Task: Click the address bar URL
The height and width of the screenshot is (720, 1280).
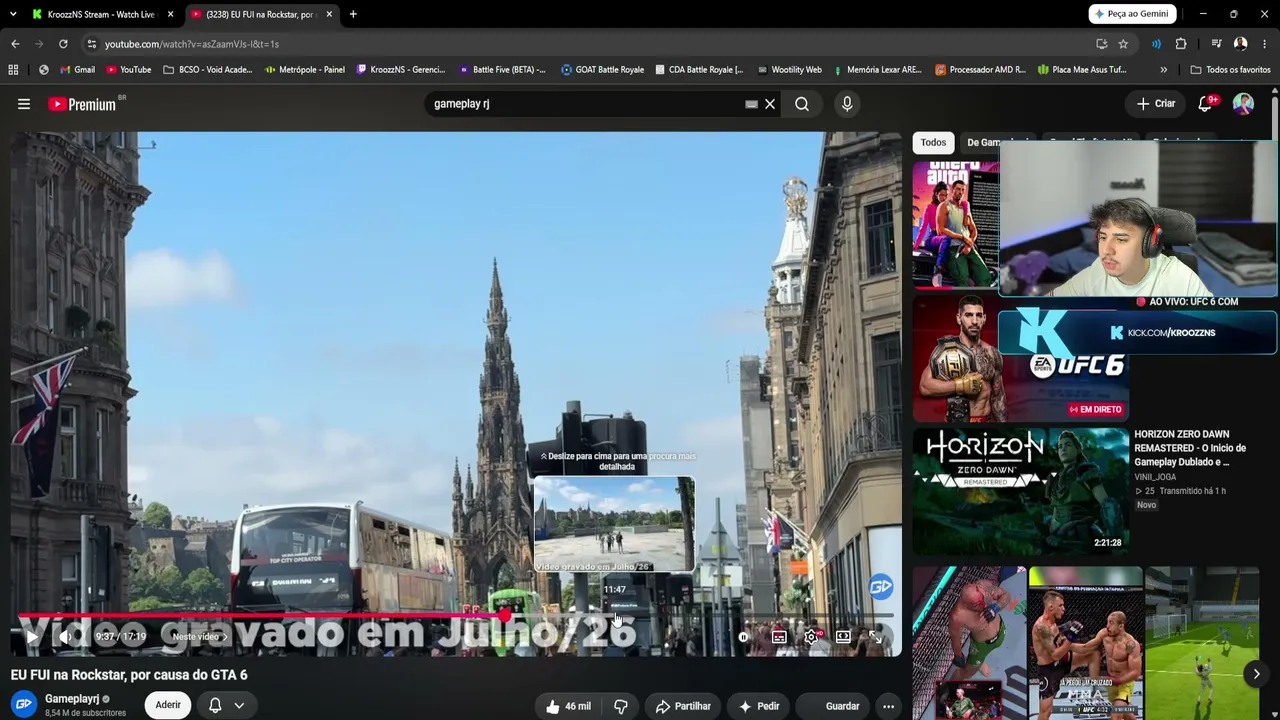Action: 192,44
